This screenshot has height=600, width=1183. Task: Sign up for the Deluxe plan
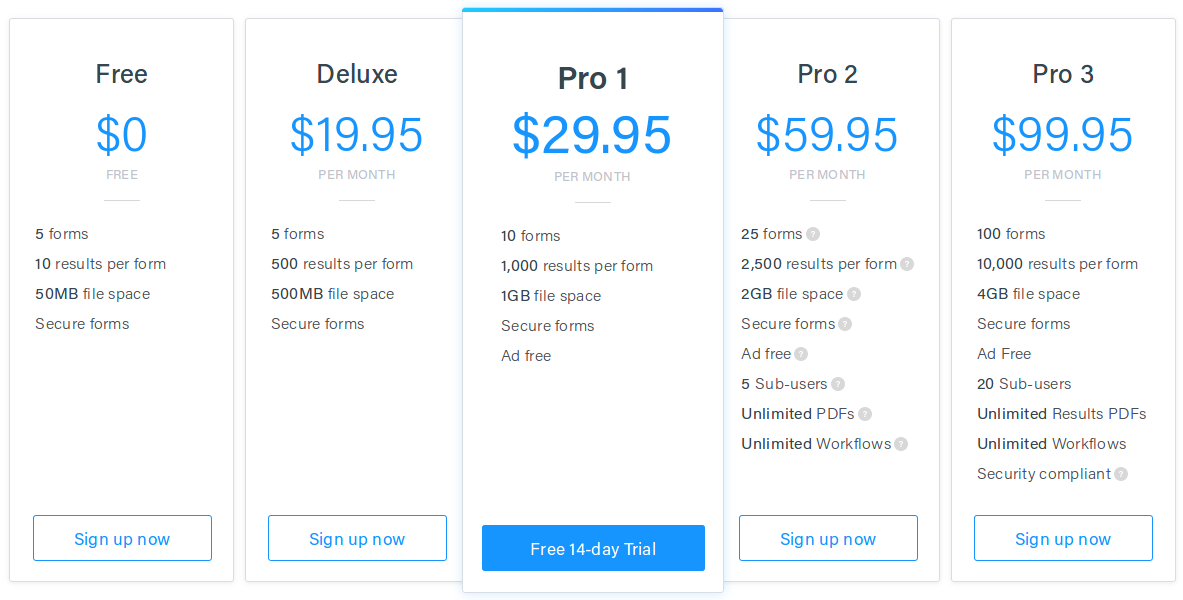[357, 538]
